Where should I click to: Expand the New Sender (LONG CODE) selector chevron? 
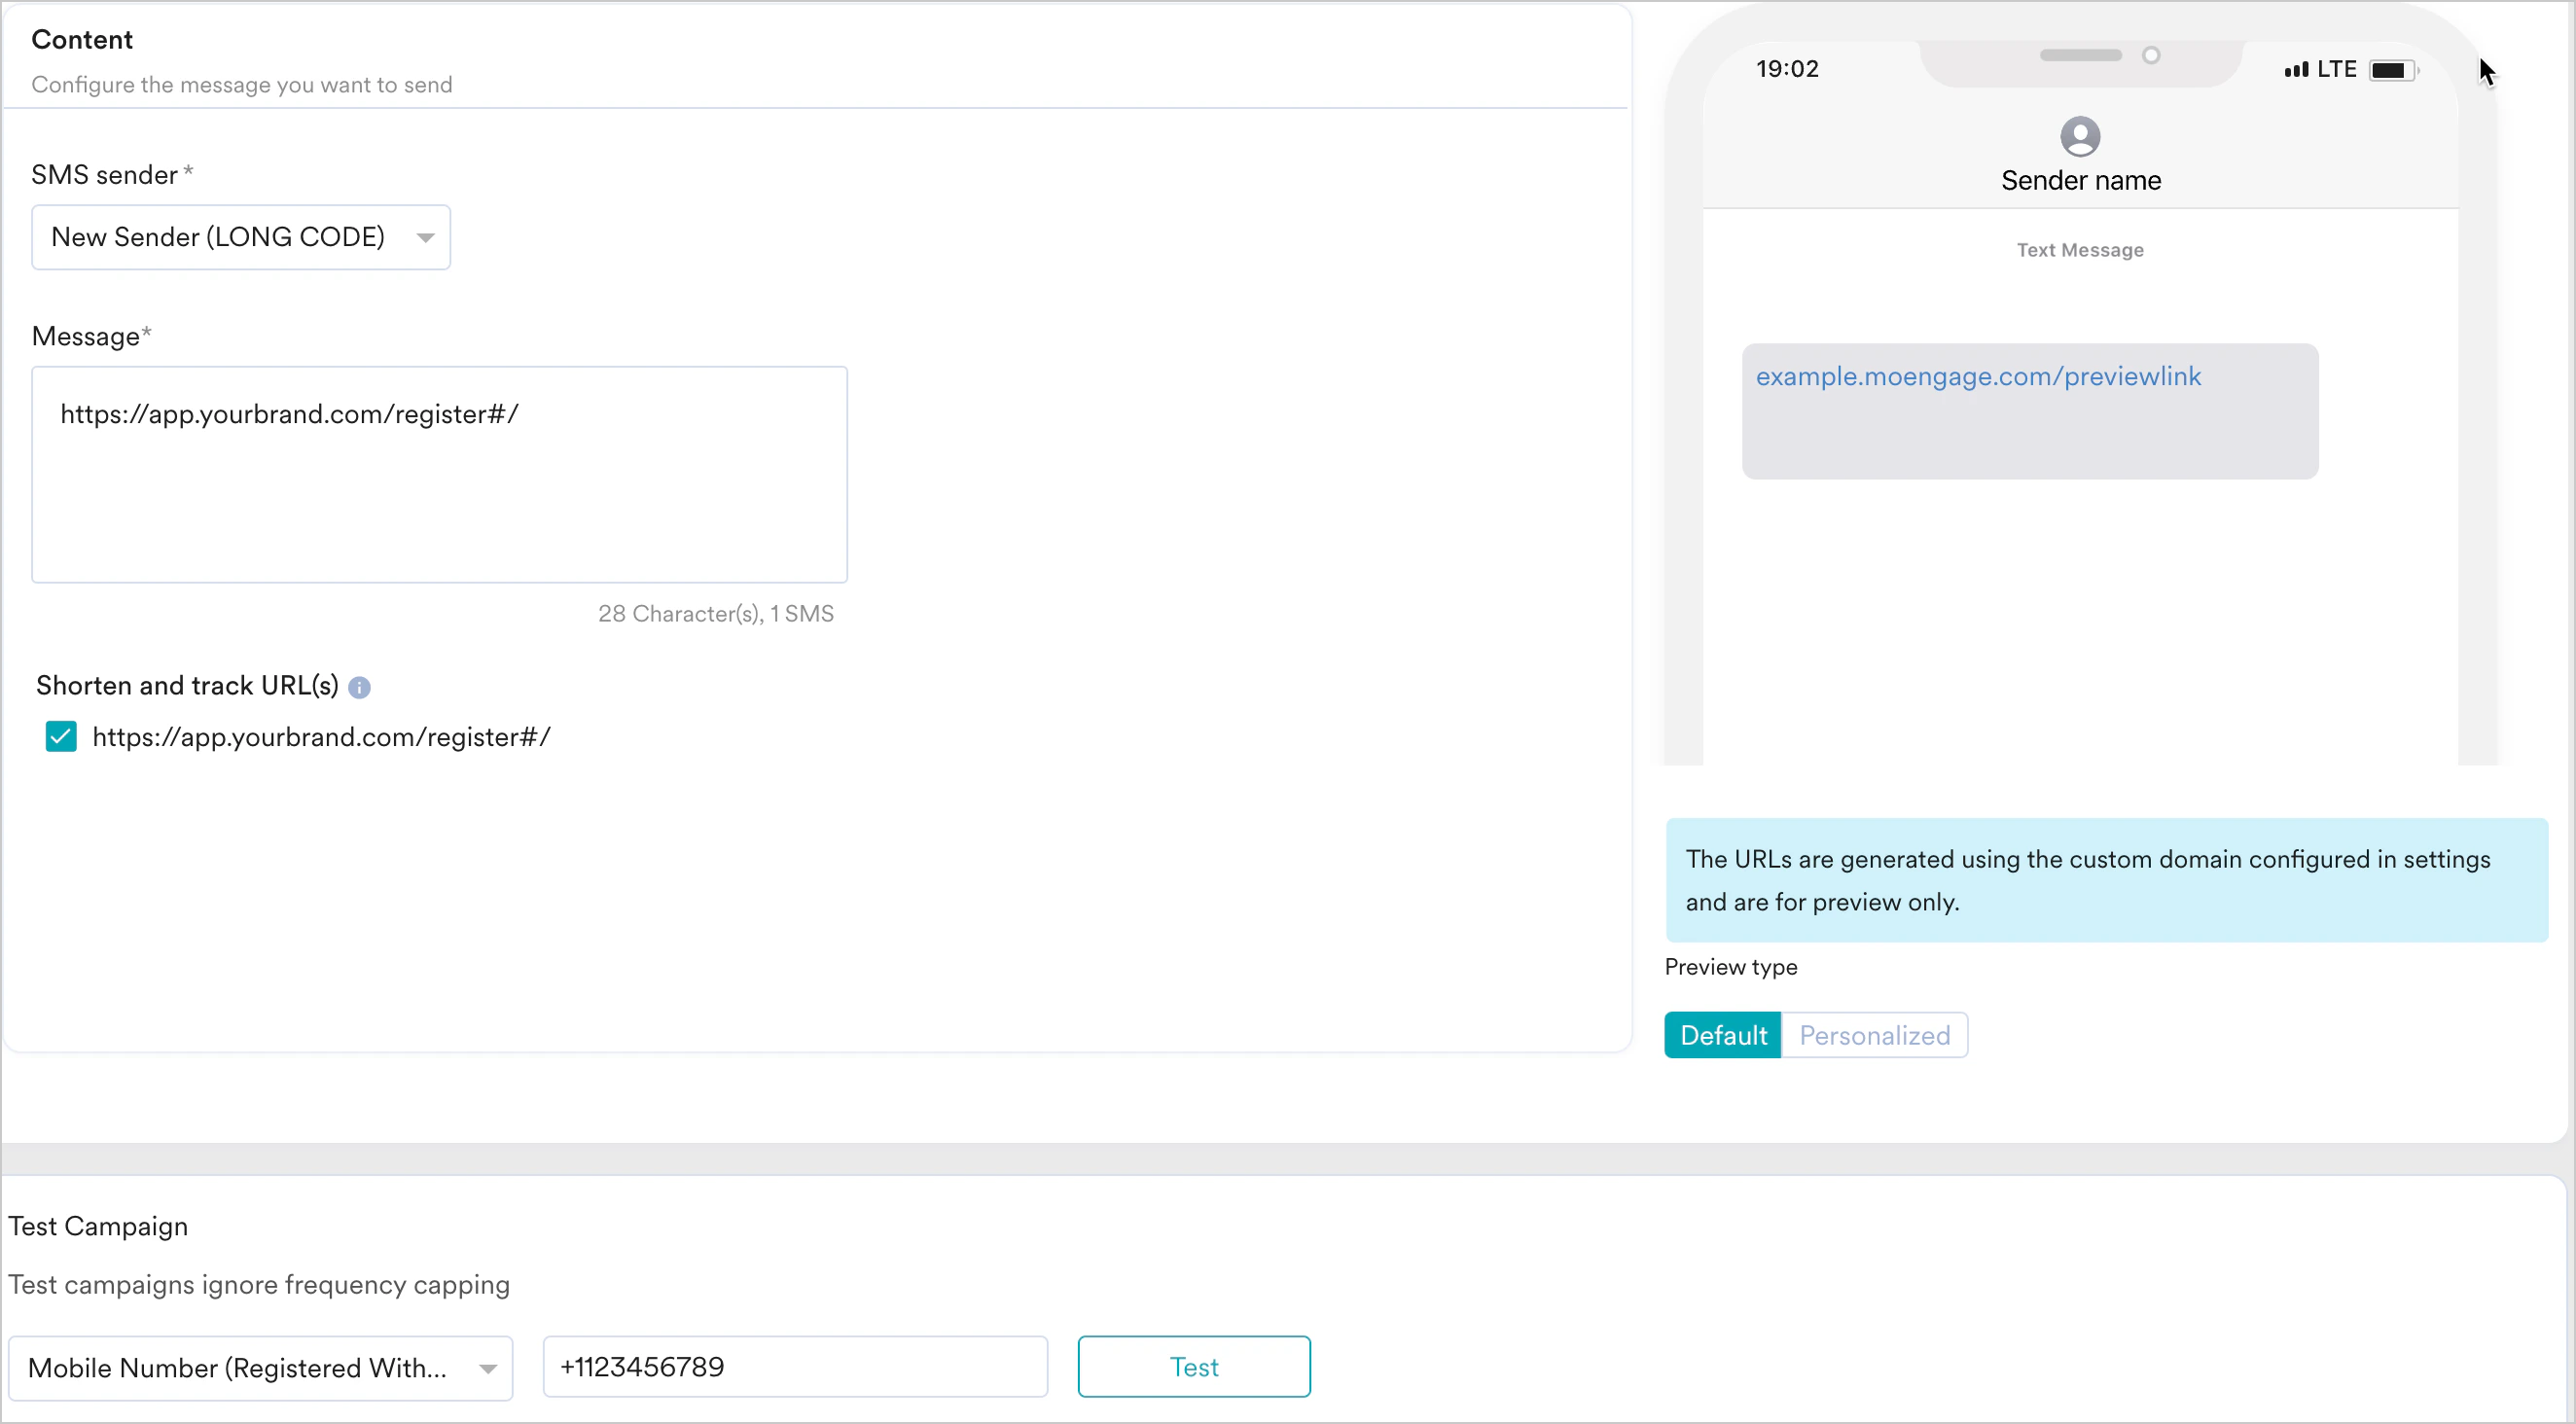(x=424, y=237)
